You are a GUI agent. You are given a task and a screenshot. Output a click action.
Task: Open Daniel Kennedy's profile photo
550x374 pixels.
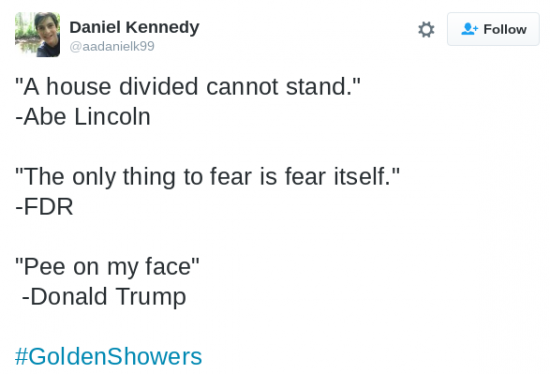coord(38,34)
